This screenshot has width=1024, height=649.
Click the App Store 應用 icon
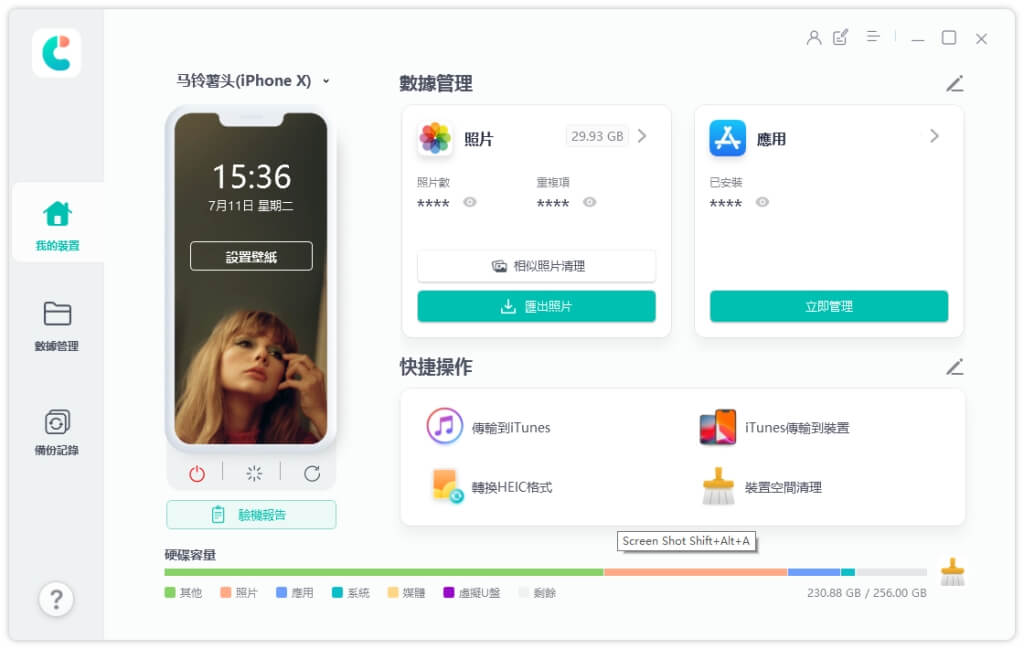pos(728,138)
